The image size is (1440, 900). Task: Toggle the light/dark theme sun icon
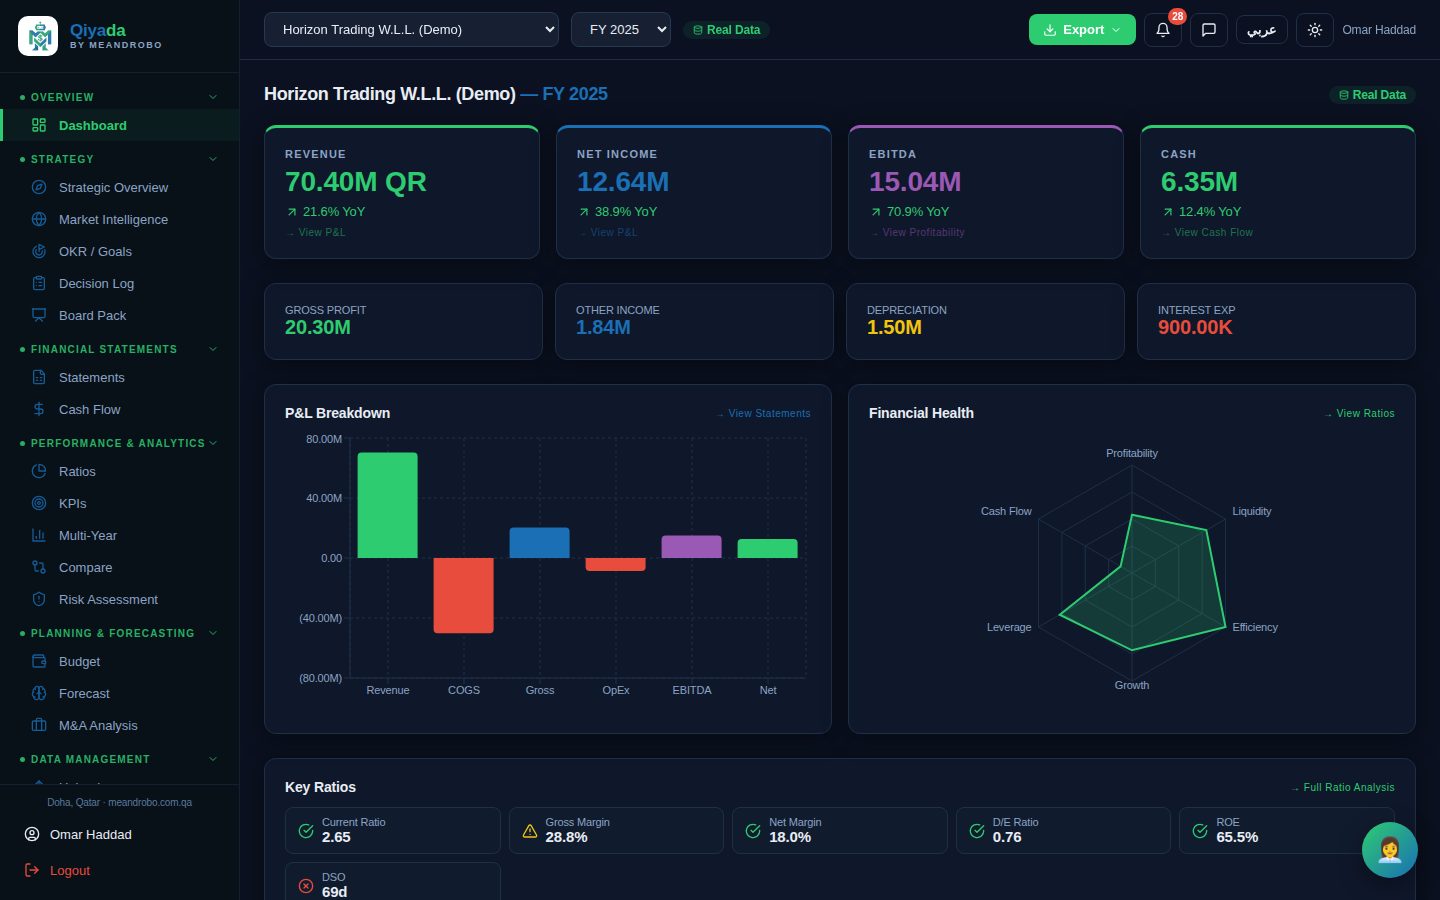(x=1314, y=30)
